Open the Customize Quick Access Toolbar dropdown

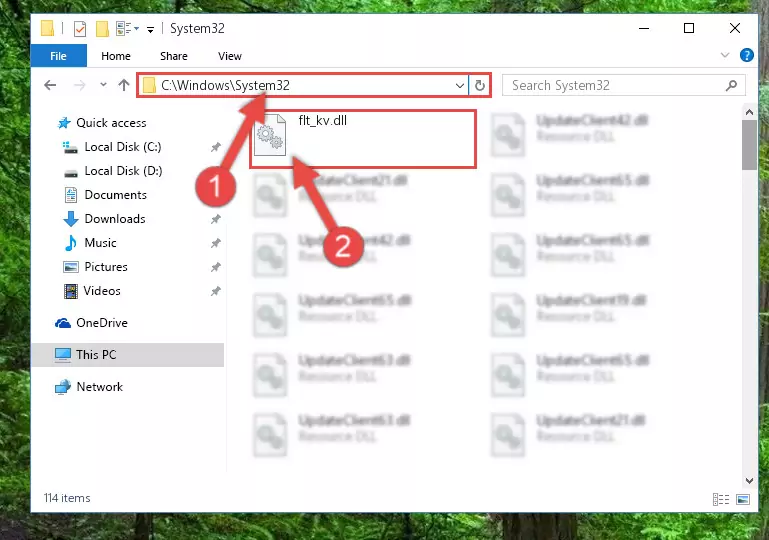pos(151,30)
